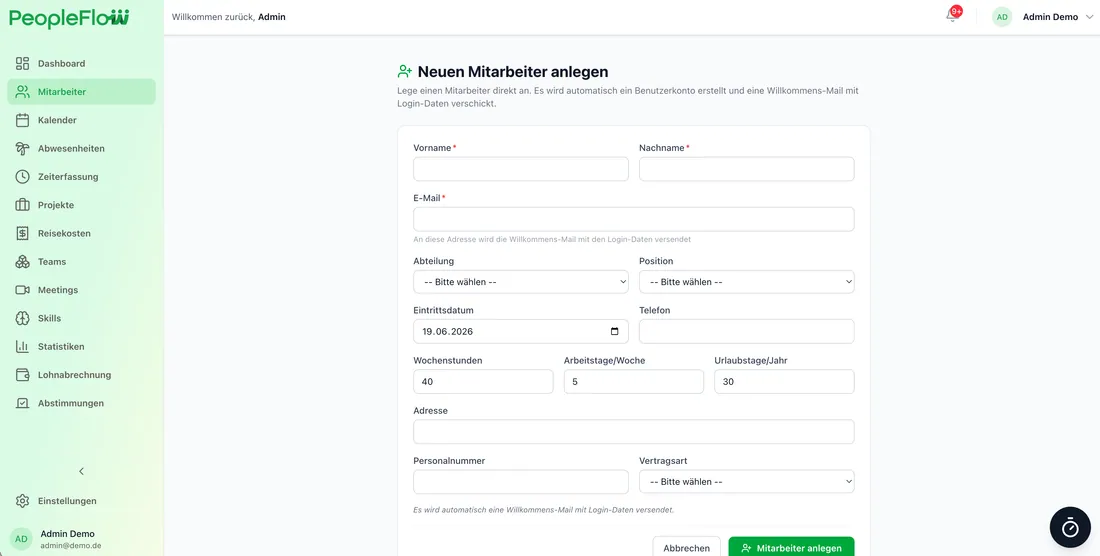Image resolution: width=1100 pixels, height=556 pixels.
Task: Open Einstellungen label in sidebar
Action: point(67,501)
